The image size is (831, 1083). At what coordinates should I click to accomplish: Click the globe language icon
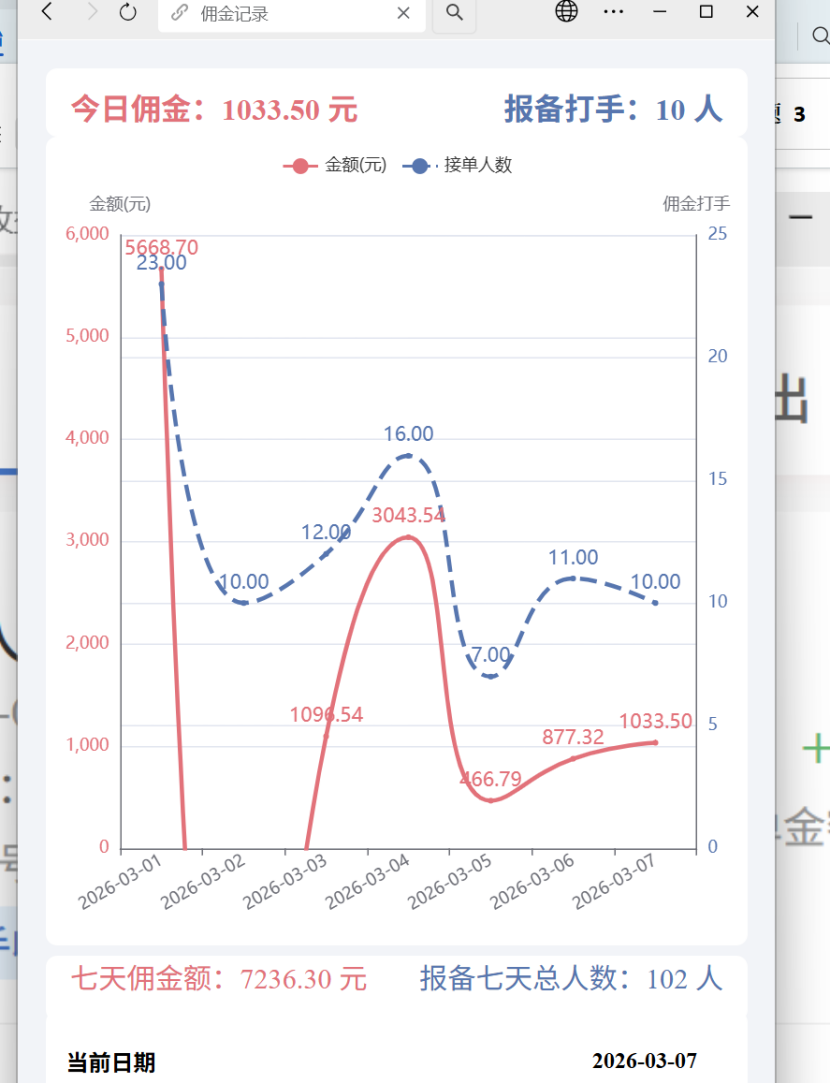(x=567, y=12)
